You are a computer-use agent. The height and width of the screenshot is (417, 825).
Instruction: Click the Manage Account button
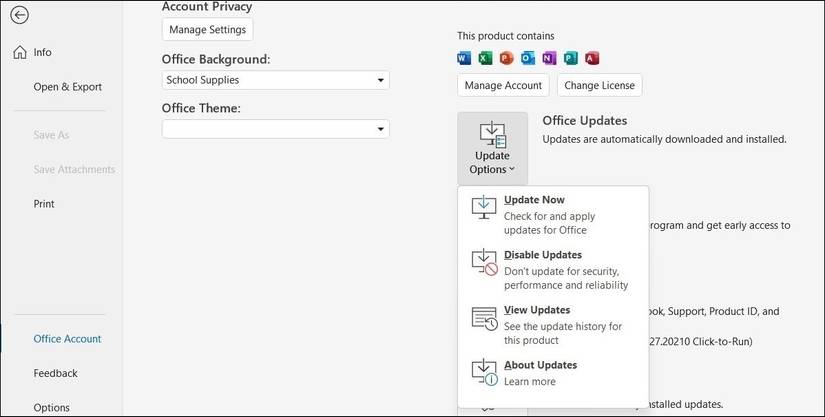[x=503, y=85]
